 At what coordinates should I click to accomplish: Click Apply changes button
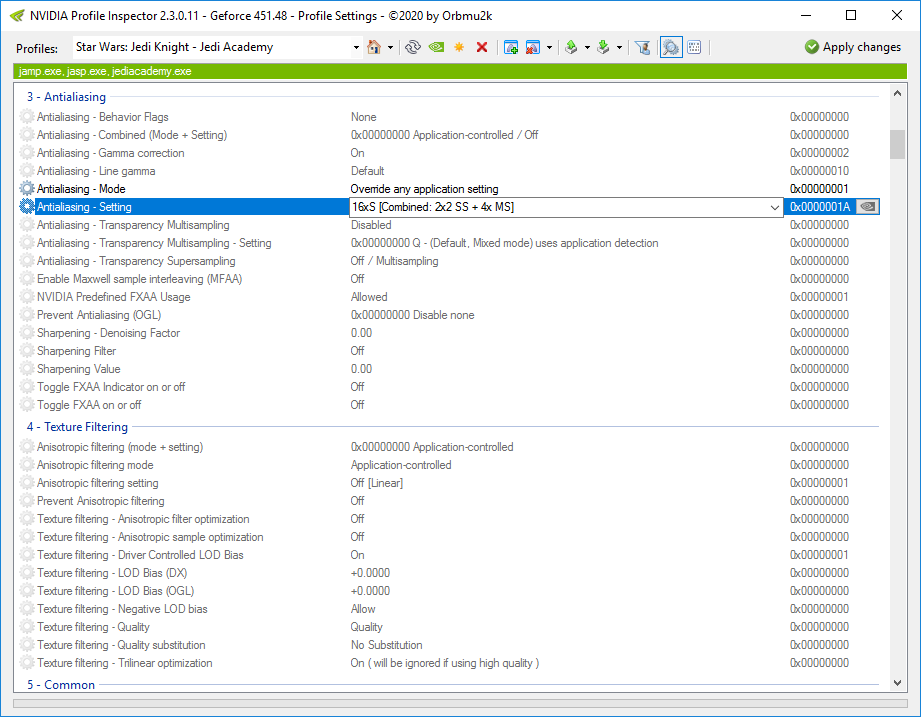tap(852, 47)
